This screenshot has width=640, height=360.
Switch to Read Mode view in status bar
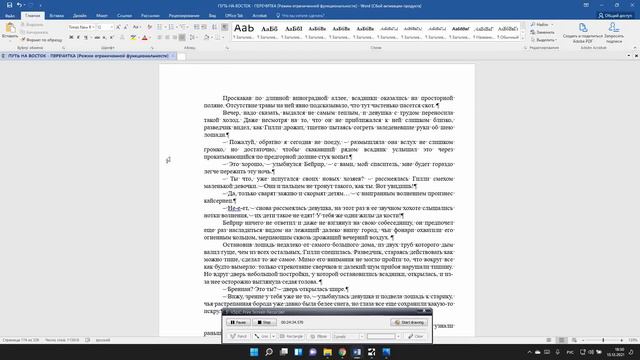(x=549, y=340)
